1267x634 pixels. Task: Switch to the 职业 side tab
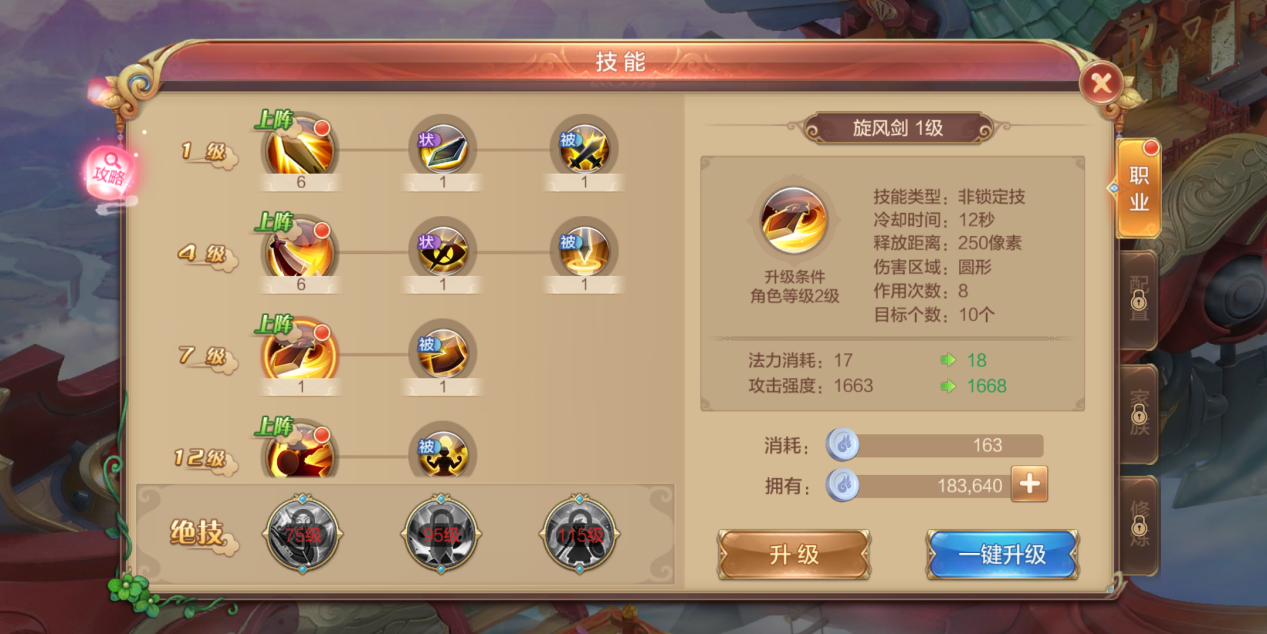coord(1139,189)
